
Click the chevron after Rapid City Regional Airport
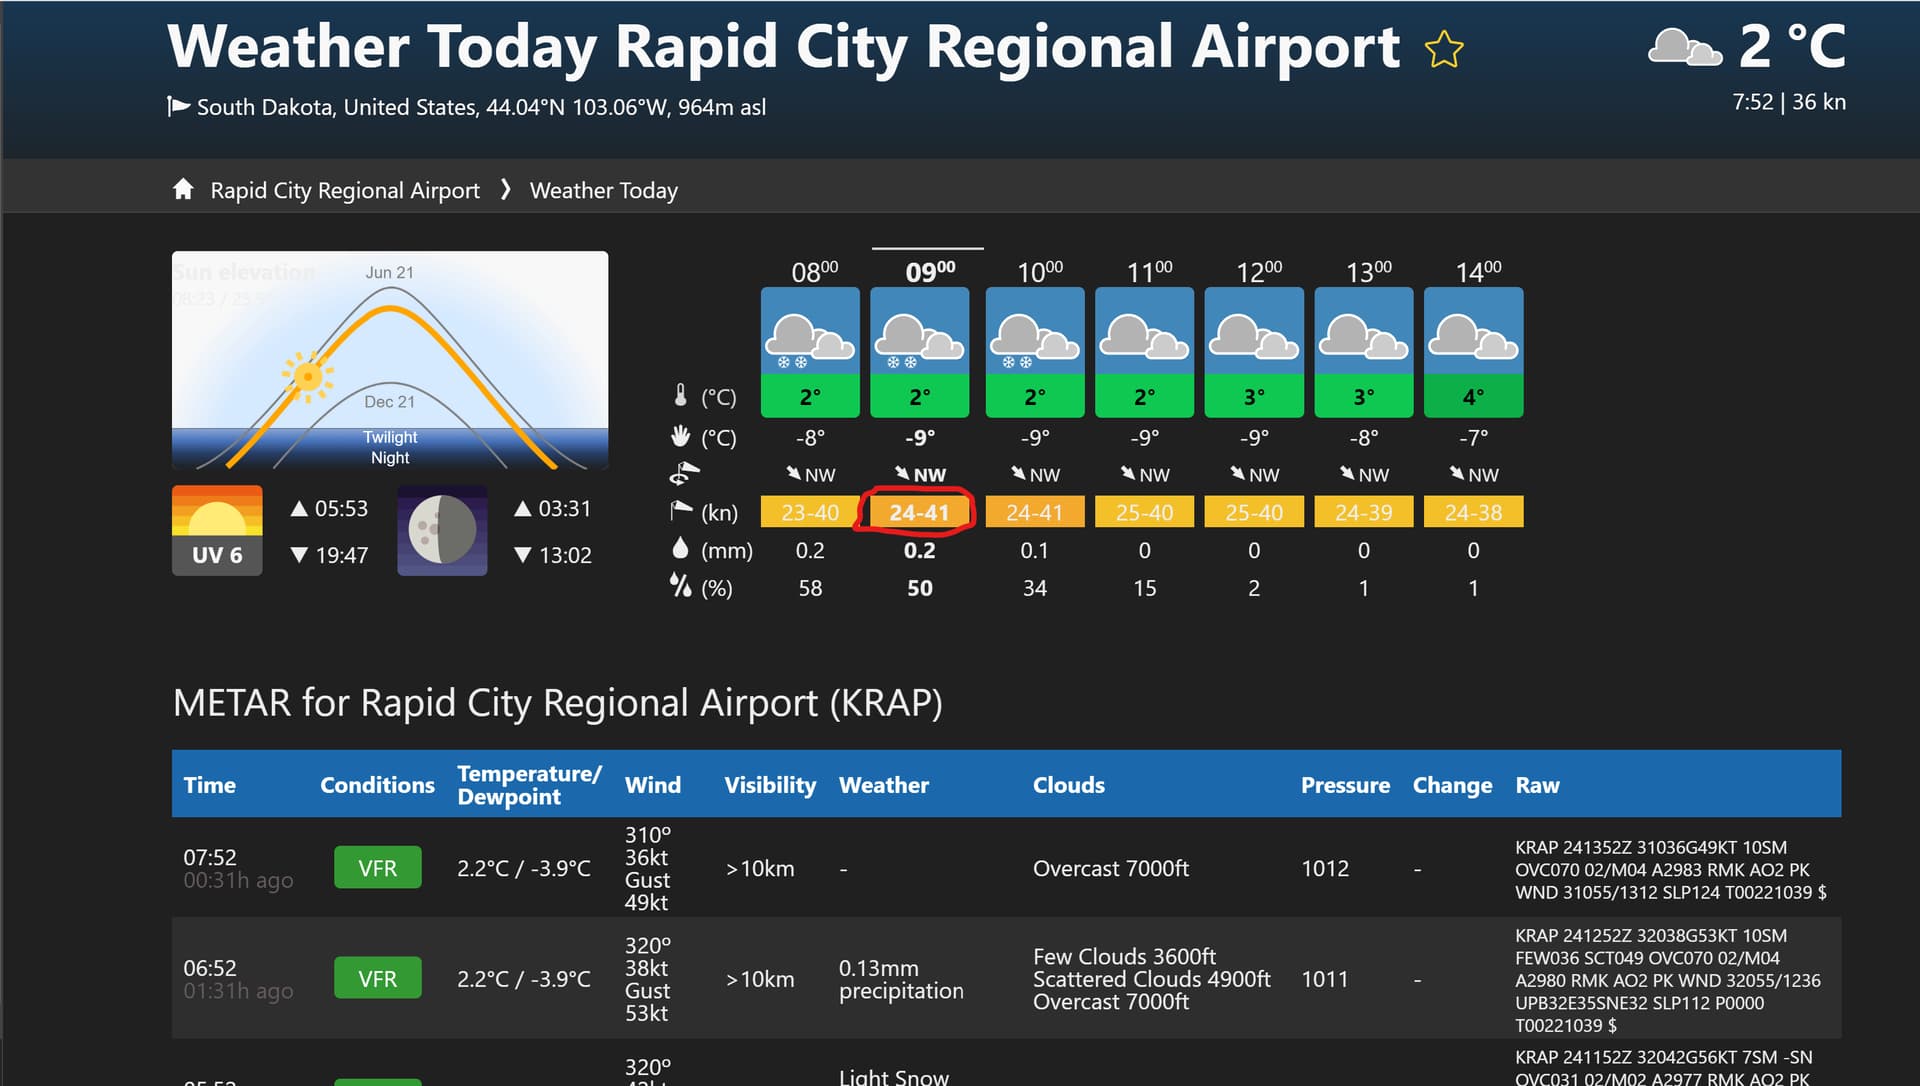click(505, 189)
